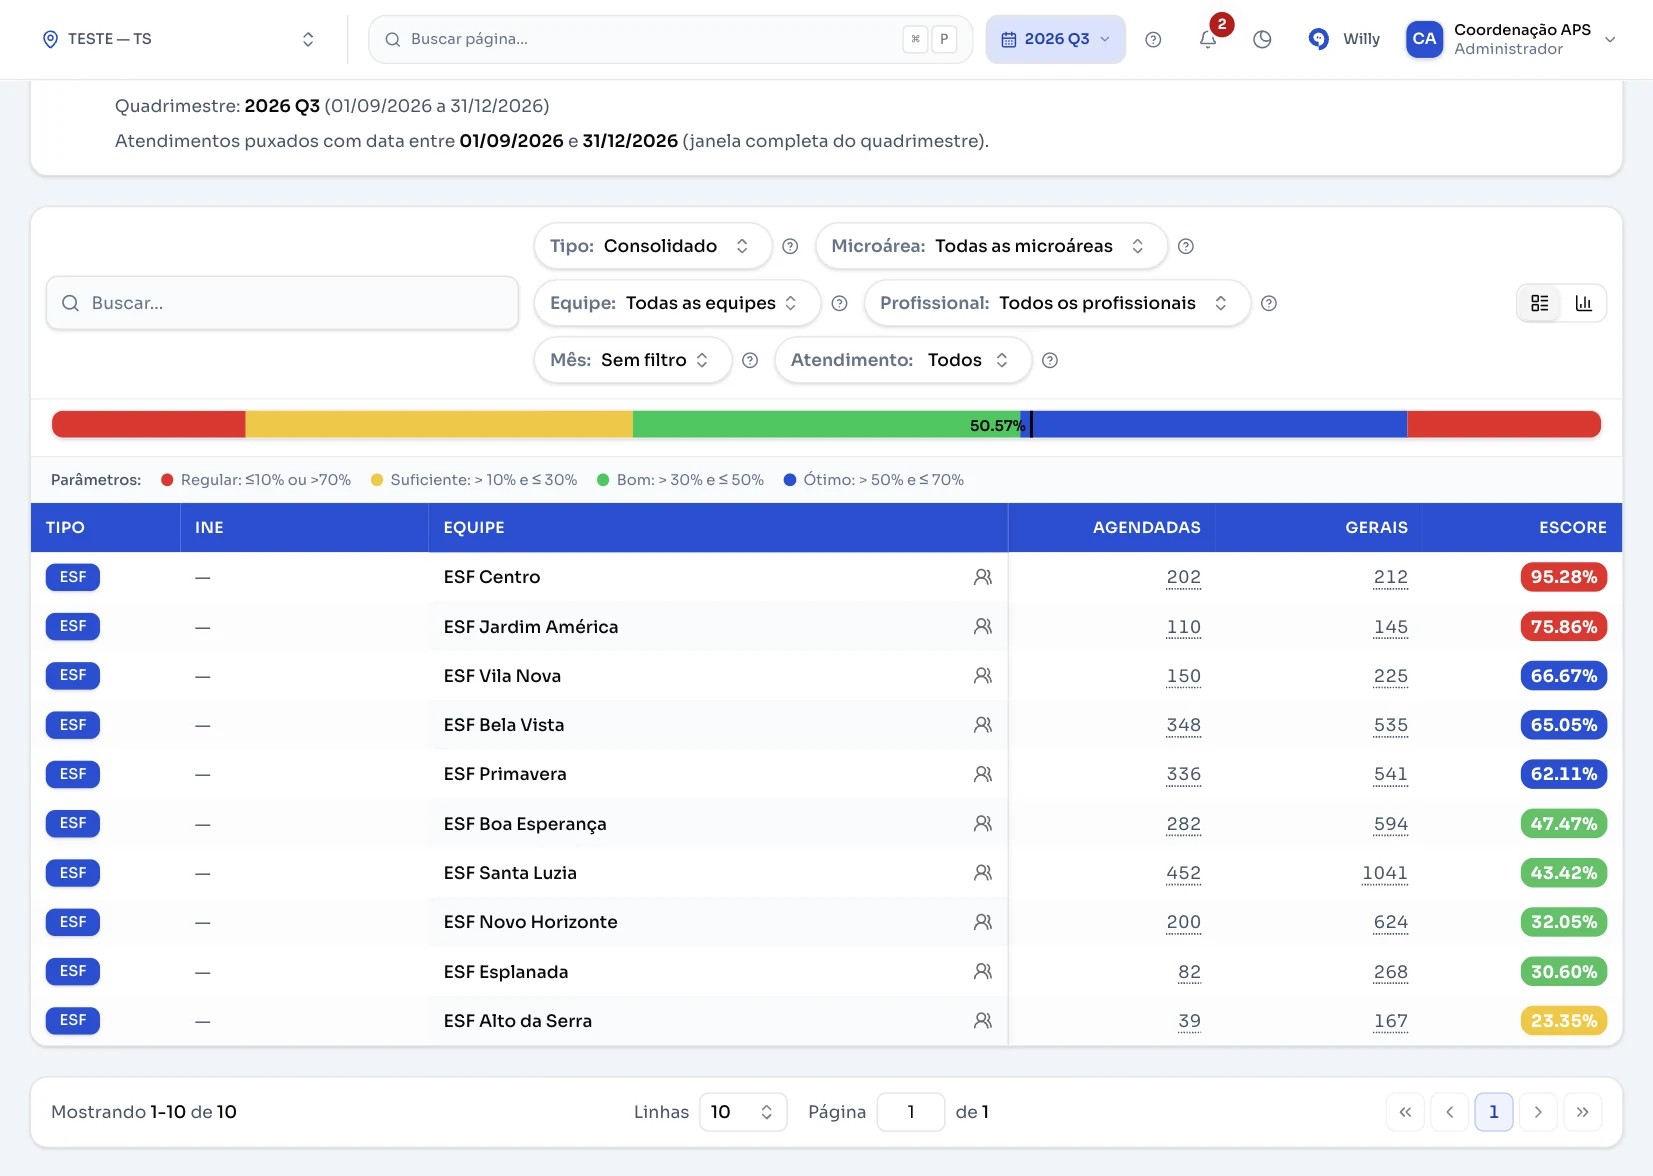Click the help icon next to Microárea filter
This screenshot has width=1653, height=1176.
tap(1186, 246)
